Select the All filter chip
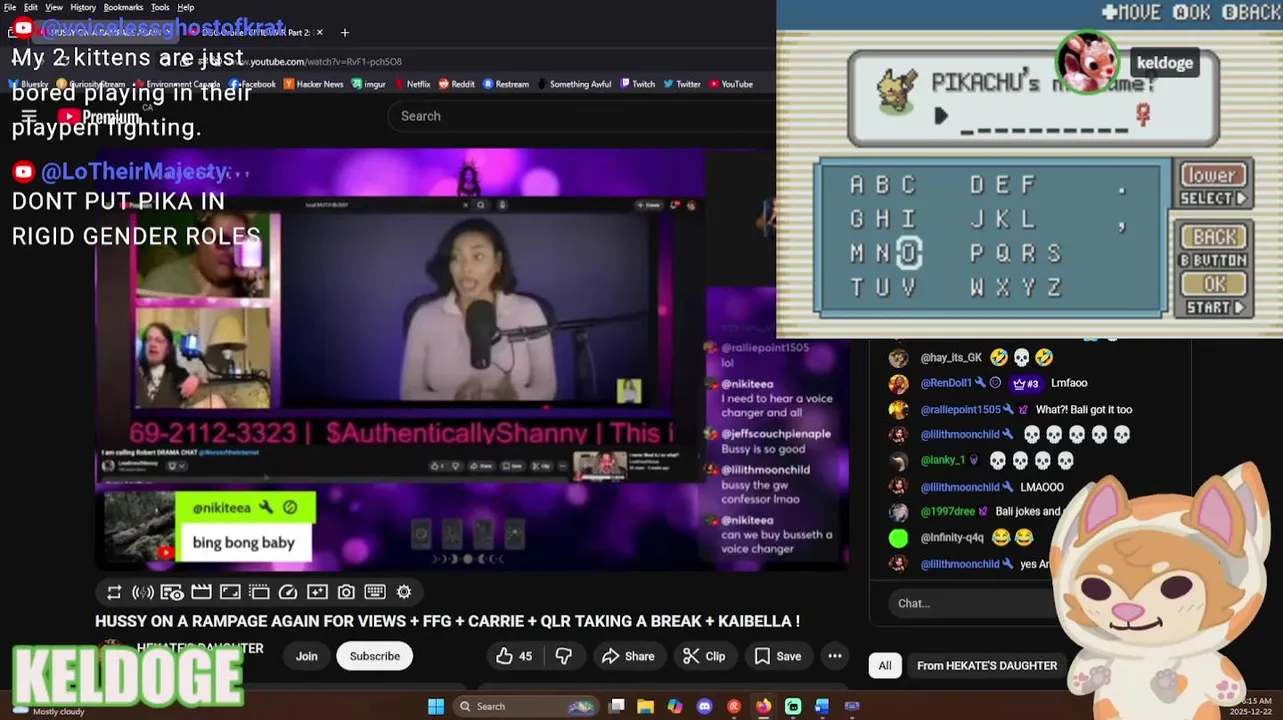The width and height of the screenshot is (1283, 720). coord(885,665)
